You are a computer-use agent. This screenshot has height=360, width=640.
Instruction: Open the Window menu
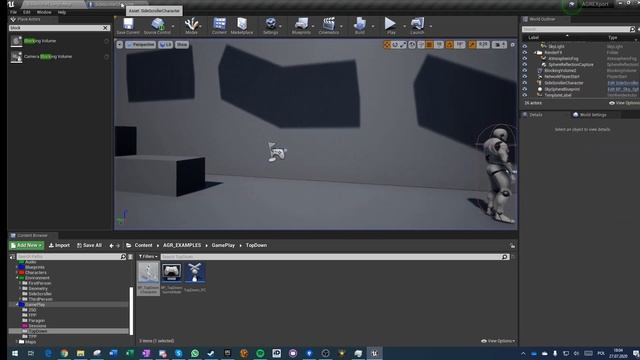(44, 12)
